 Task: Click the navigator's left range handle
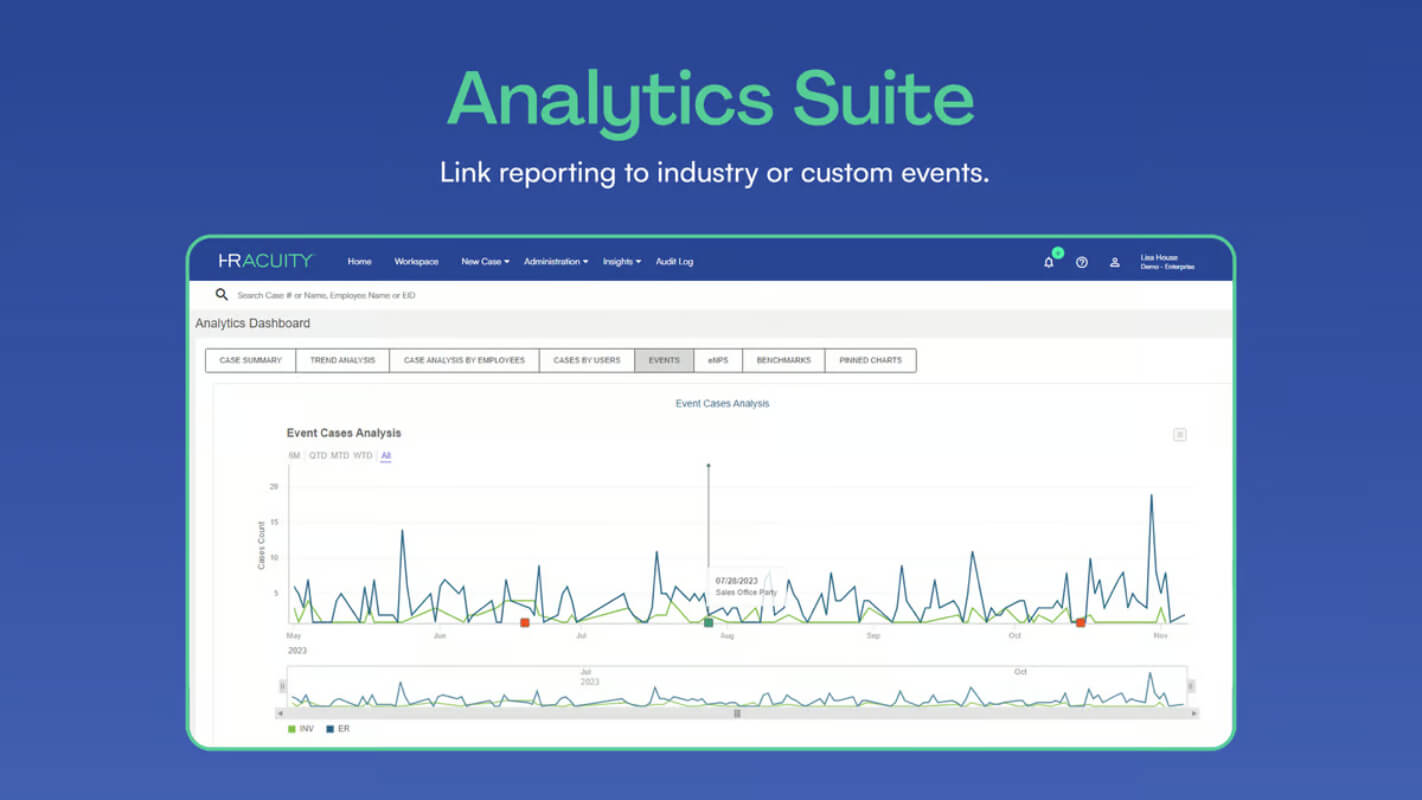coord(282,686)
